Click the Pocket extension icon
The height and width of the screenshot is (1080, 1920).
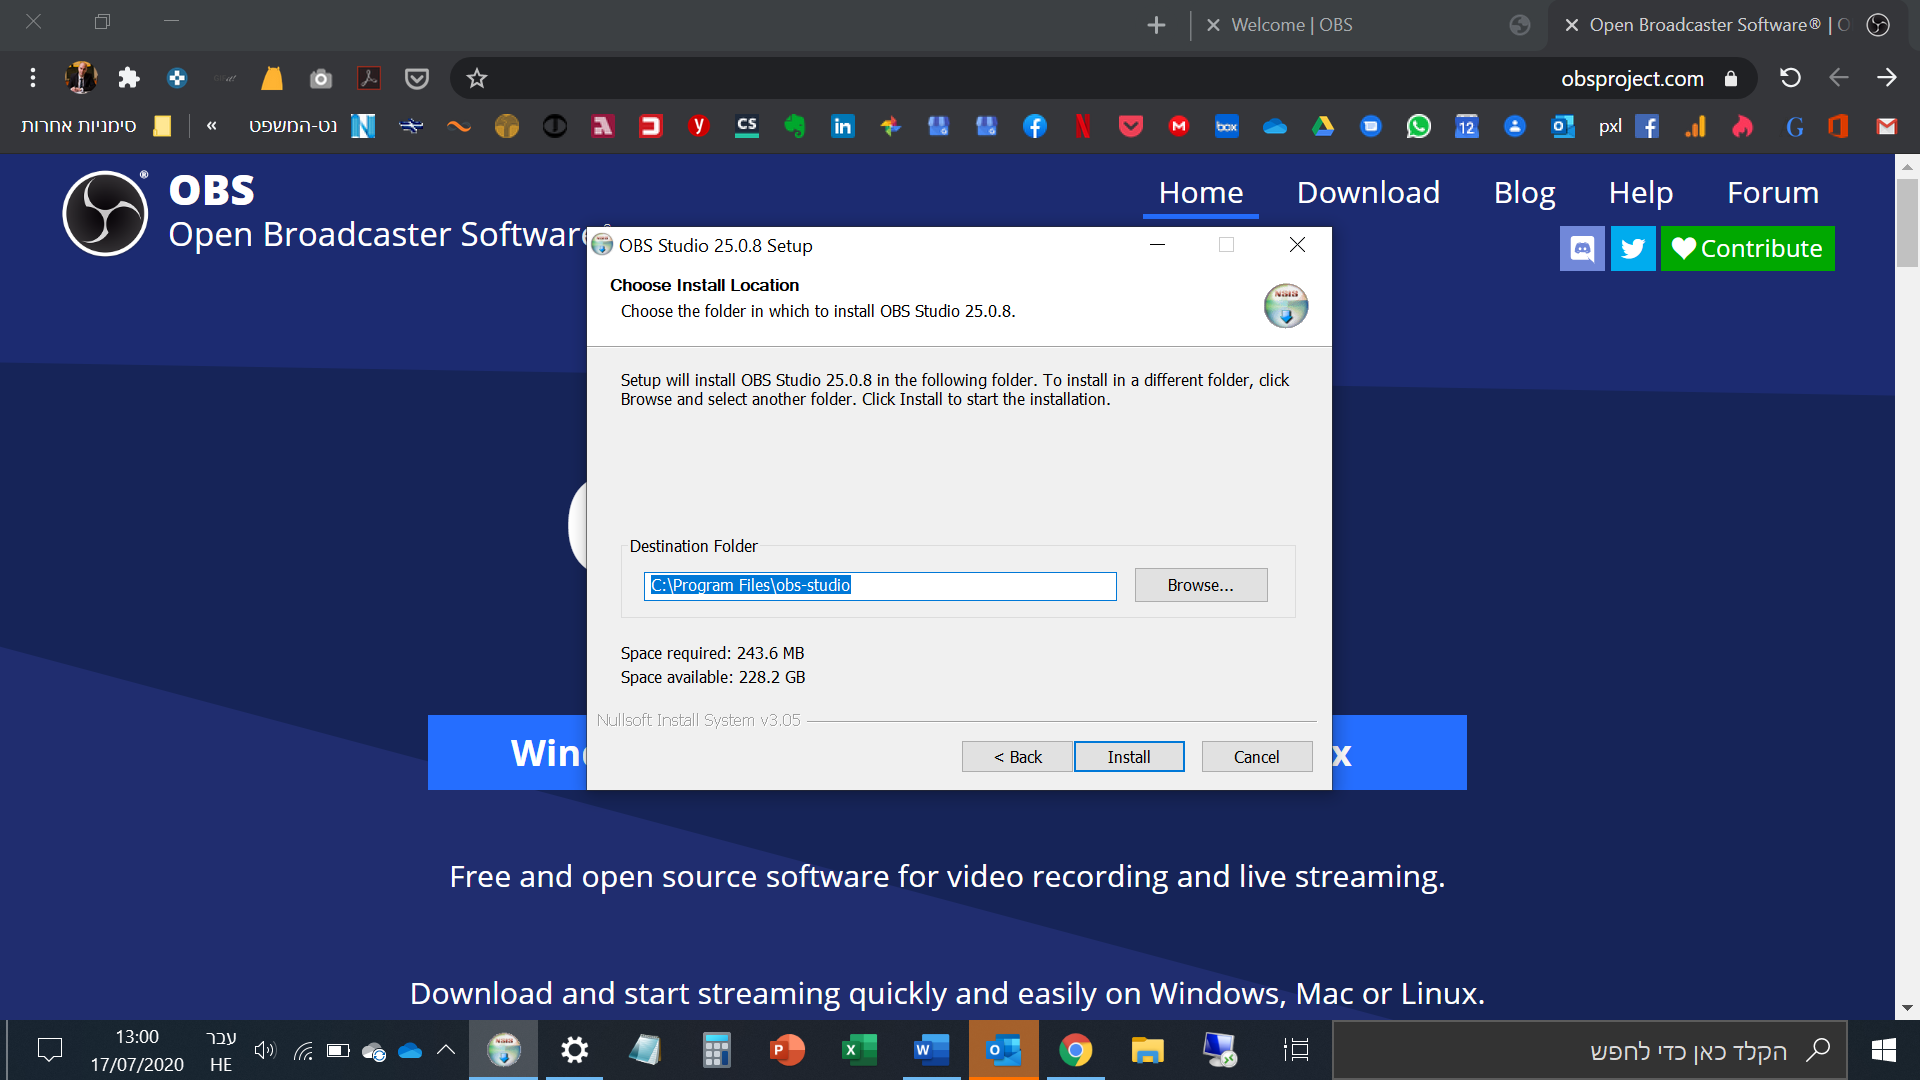pos(417,78)
